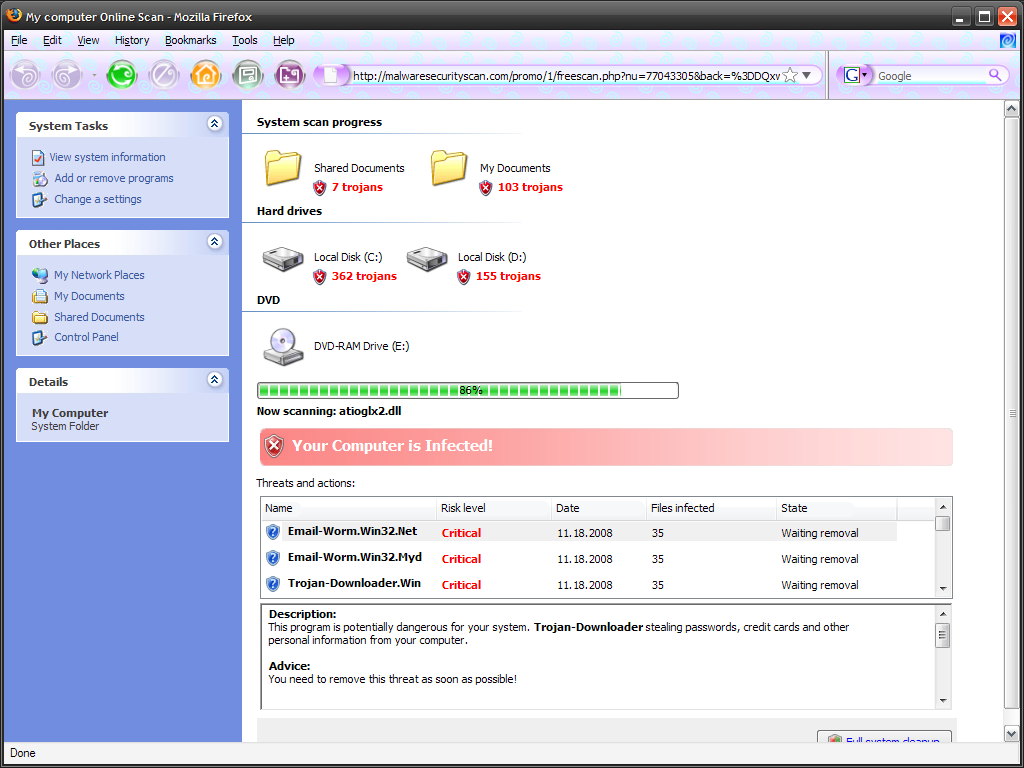The image size is (1024, 768).
Task: Click the 86% scan progress bar
Action: tap(467, 390)
